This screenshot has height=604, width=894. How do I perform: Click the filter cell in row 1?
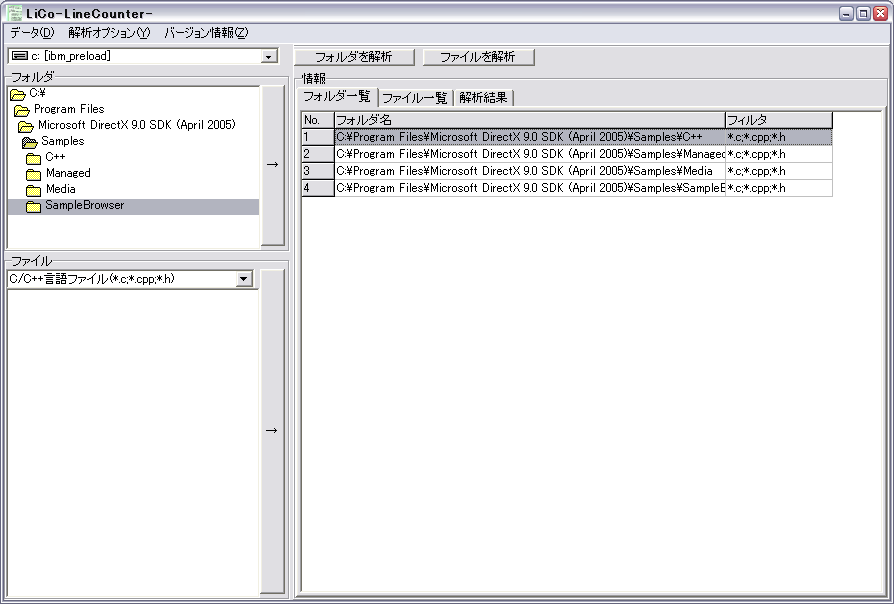tap(779, 137)
